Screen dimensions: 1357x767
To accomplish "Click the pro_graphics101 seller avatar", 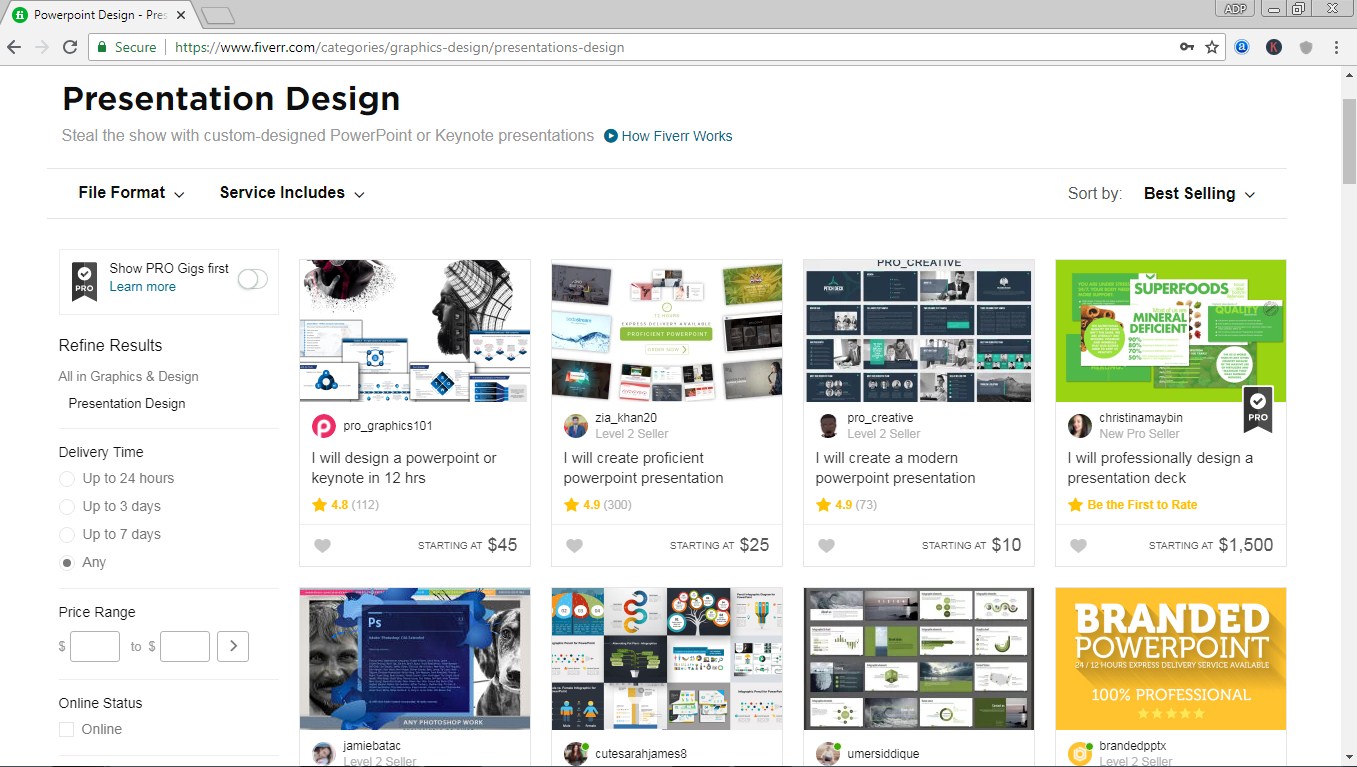I will (324, 426).
